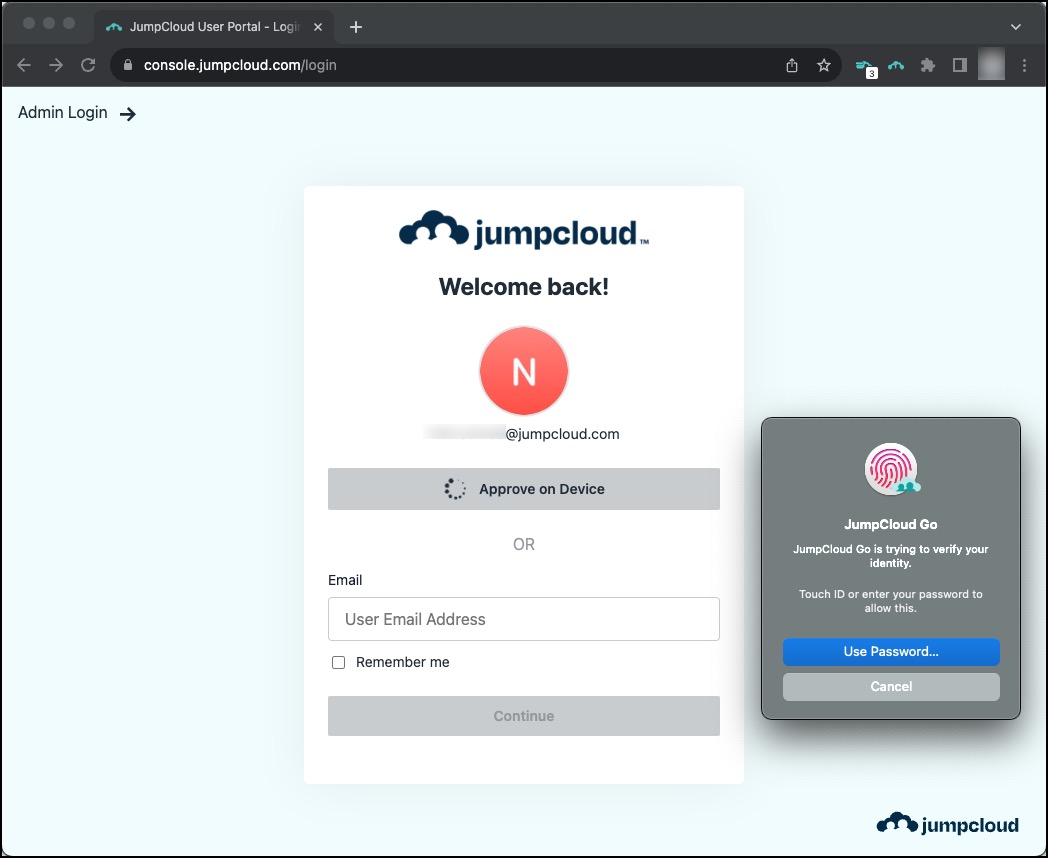Image resolution: width=1048 pixels, height=858 pixels.
Task: View site information via the padlock icon
Action: [x=126, y=63]
